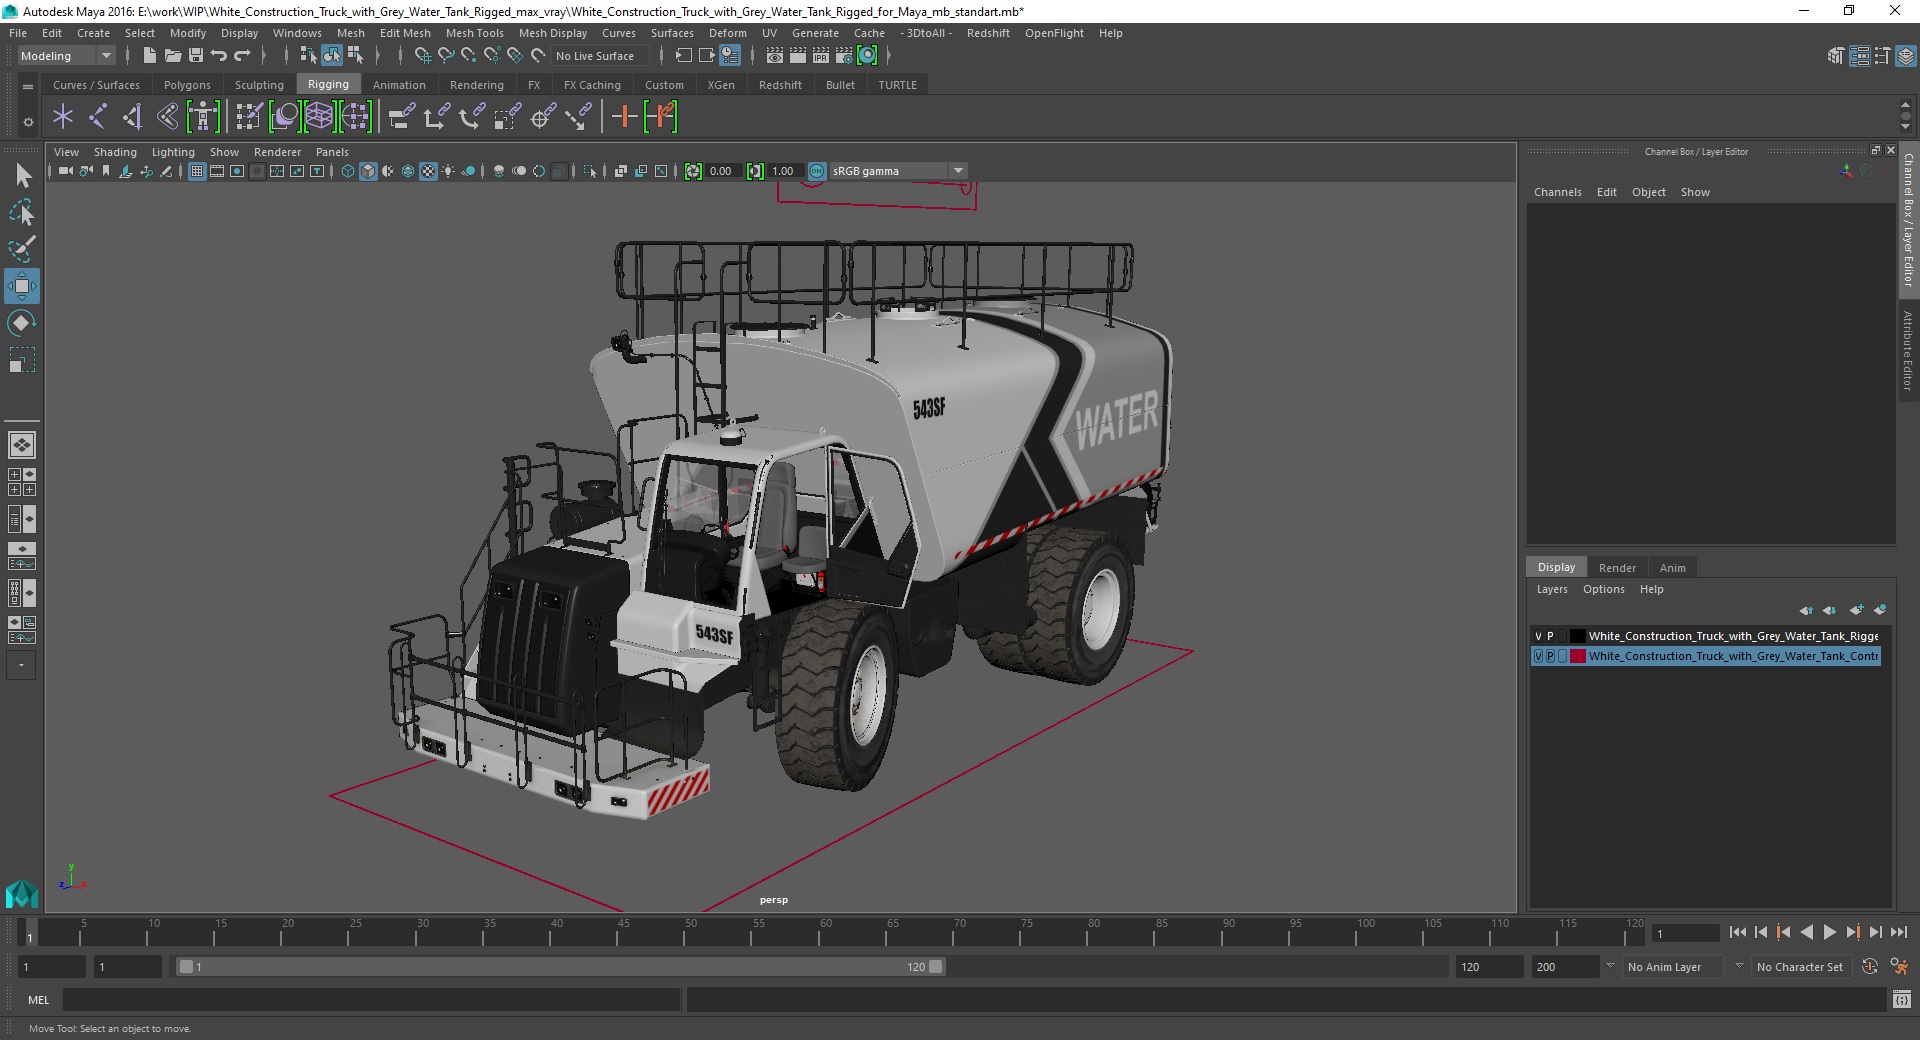Activate the Lasso select tool
Image resolution: width=1920 pixels, height=1040 pixels.
pos(22,213)
